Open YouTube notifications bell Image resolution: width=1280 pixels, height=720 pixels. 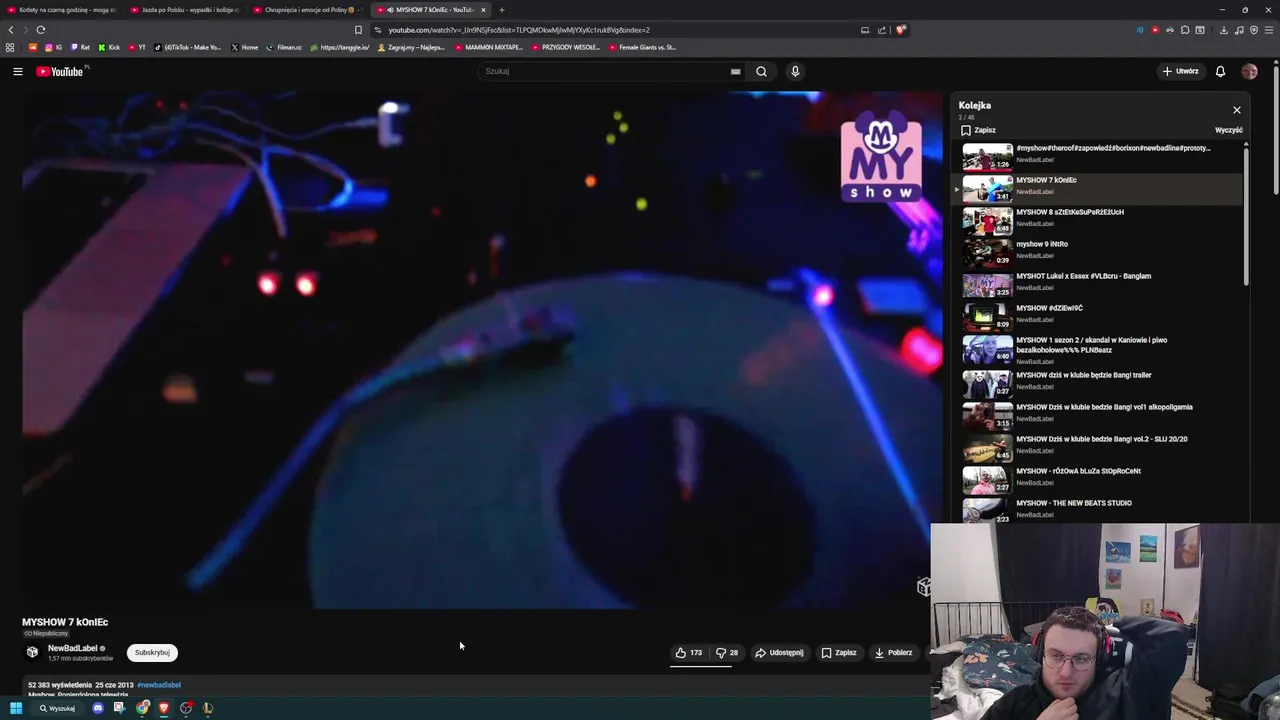pyautogui.click(x=1220, y=71)
